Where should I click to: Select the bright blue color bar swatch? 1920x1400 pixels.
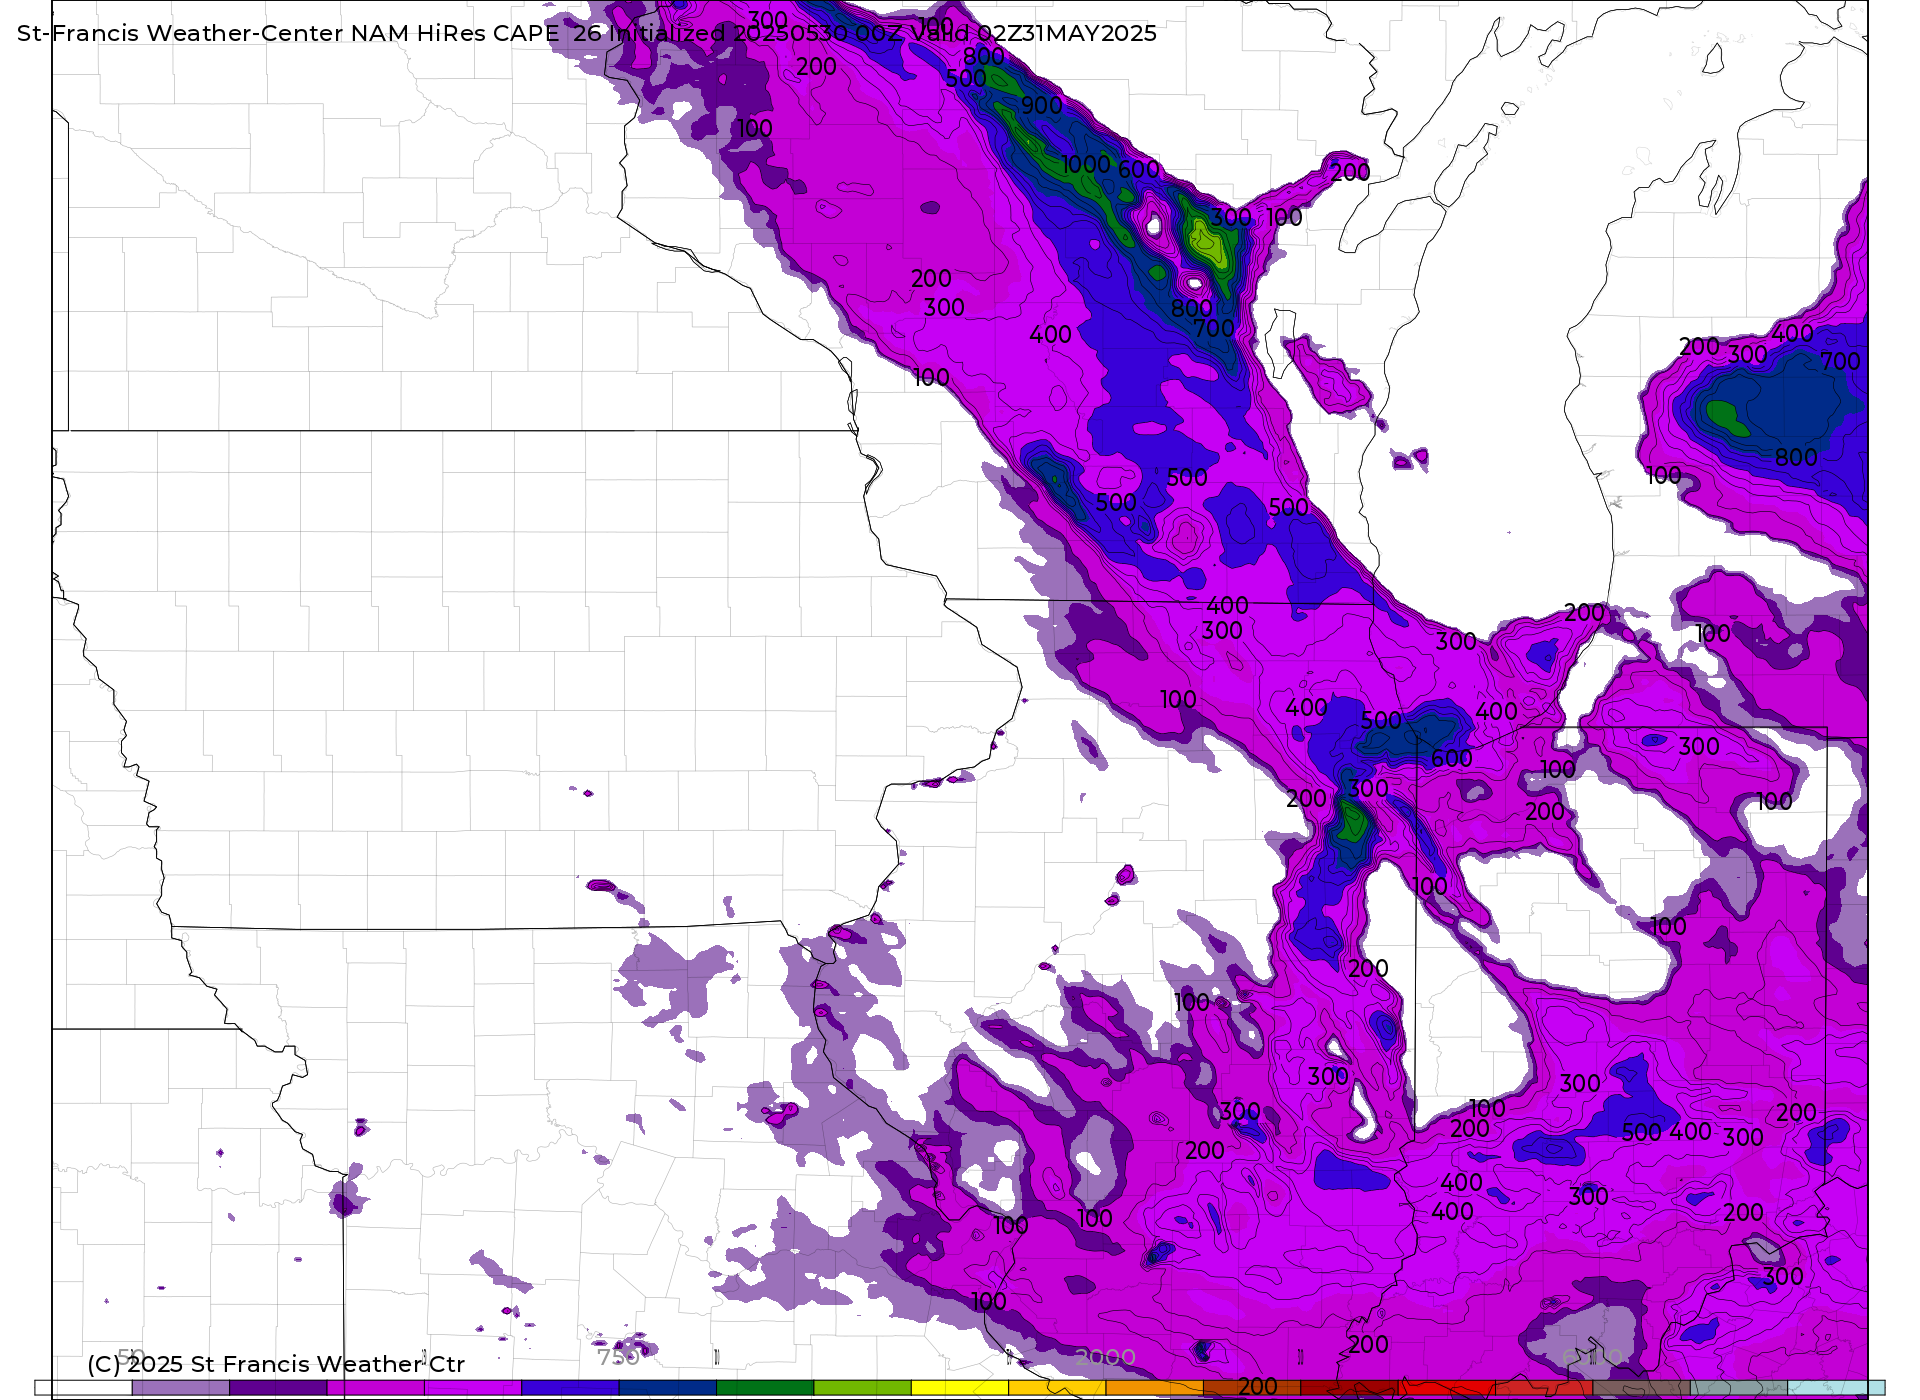(x=570, y=1388)
